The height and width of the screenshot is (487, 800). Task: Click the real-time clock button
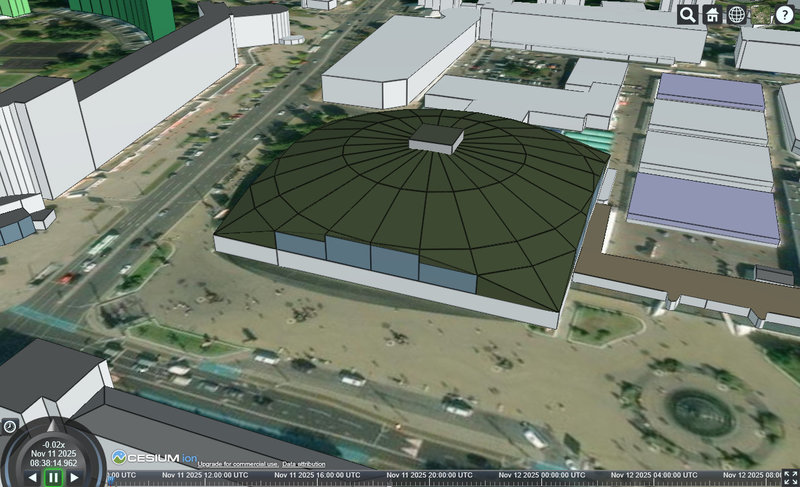pyautogui.click(x=9, y=426)
